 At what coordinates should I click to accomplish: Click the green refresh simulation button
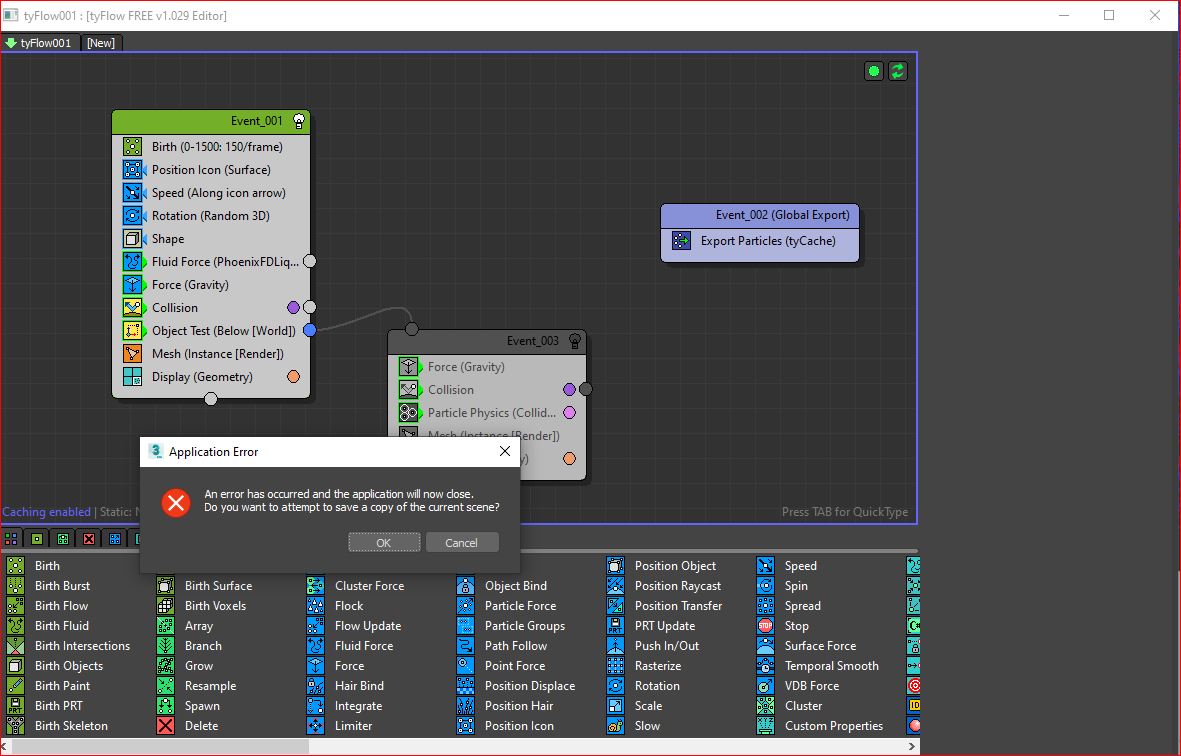coord(898,71)
